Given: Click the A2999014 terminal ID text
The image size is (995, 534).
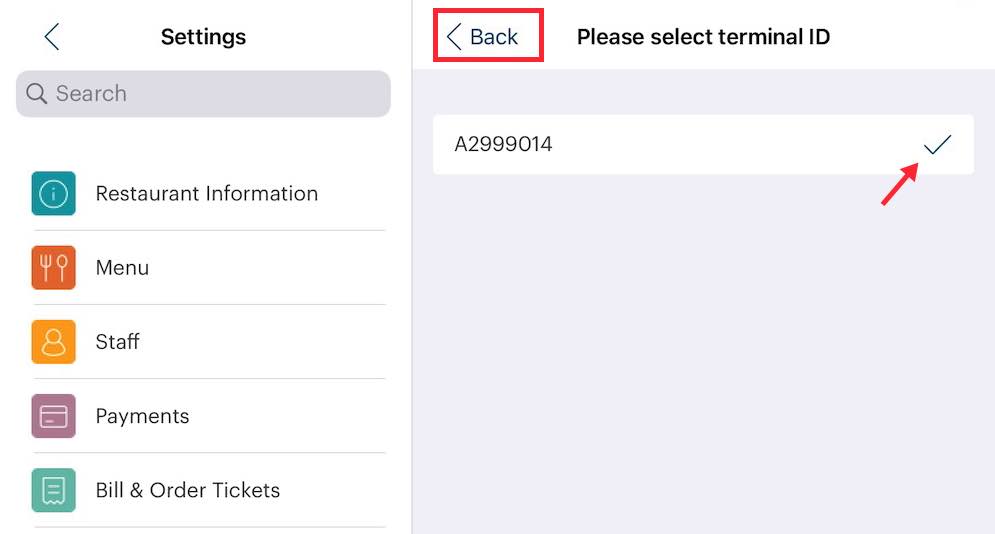Looking at the screenshot, I should coord(503,145).
